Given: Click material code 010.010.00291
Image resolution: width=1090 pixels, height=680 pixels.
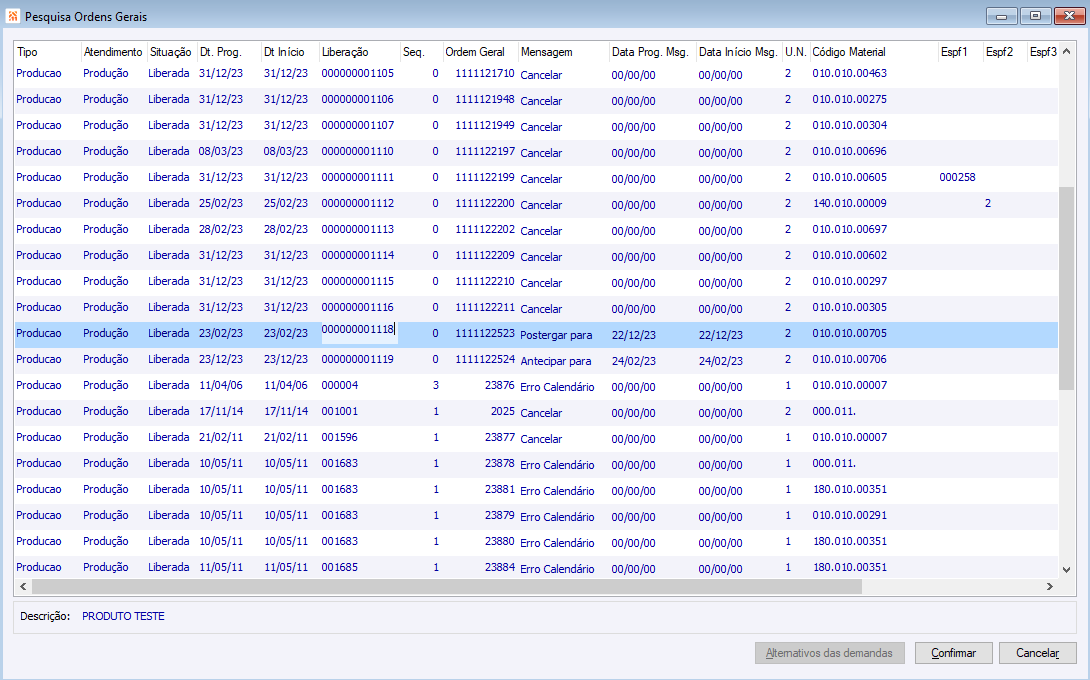Looking at the screenshot, I should click(849, 515).
